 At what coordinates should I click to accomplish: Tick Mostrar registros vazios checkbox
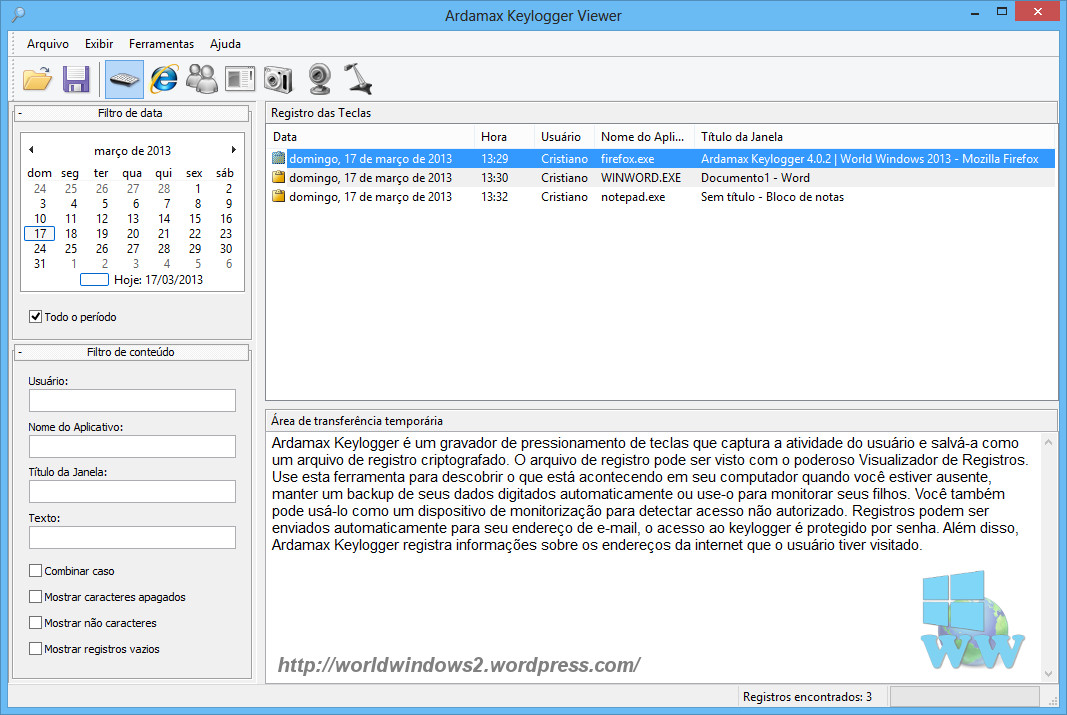pos(35,649)
